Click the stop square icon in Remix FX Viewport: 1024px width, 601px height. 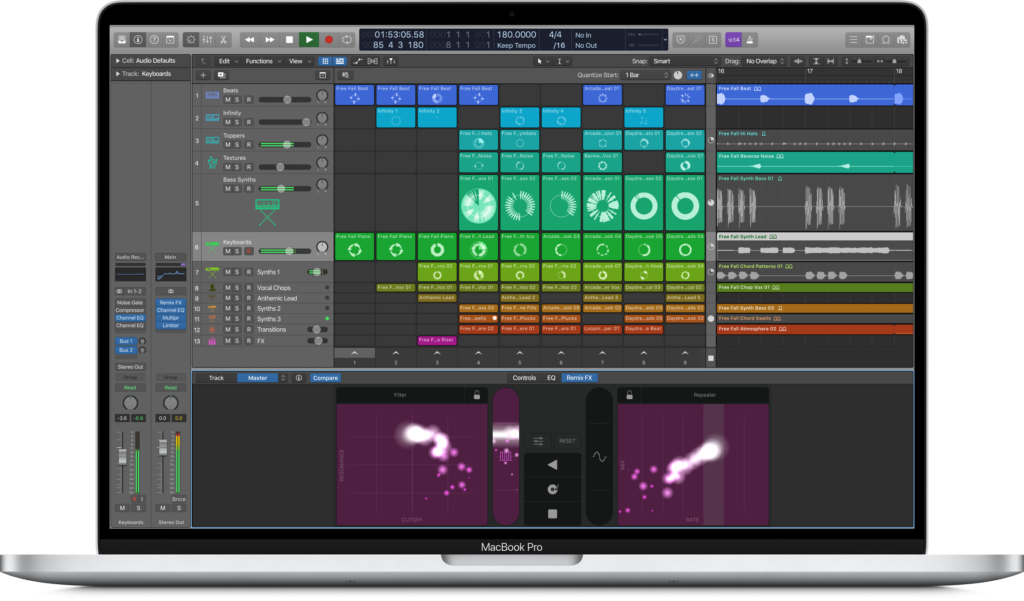point(553,513)
